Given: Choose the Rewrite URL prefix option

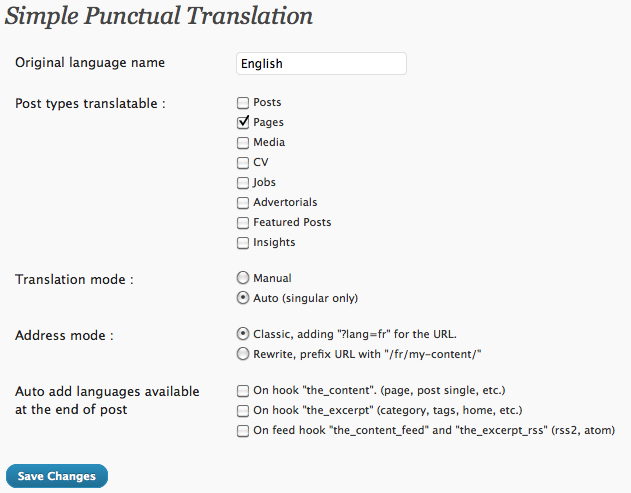Looking at the screenshot, I should coord(243,354).
